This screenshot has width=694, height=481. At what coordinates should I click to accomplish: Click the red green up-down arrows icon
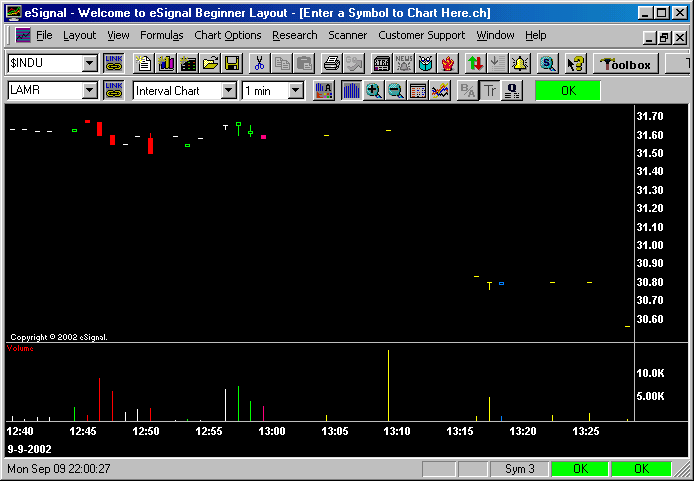coord(476,64)
